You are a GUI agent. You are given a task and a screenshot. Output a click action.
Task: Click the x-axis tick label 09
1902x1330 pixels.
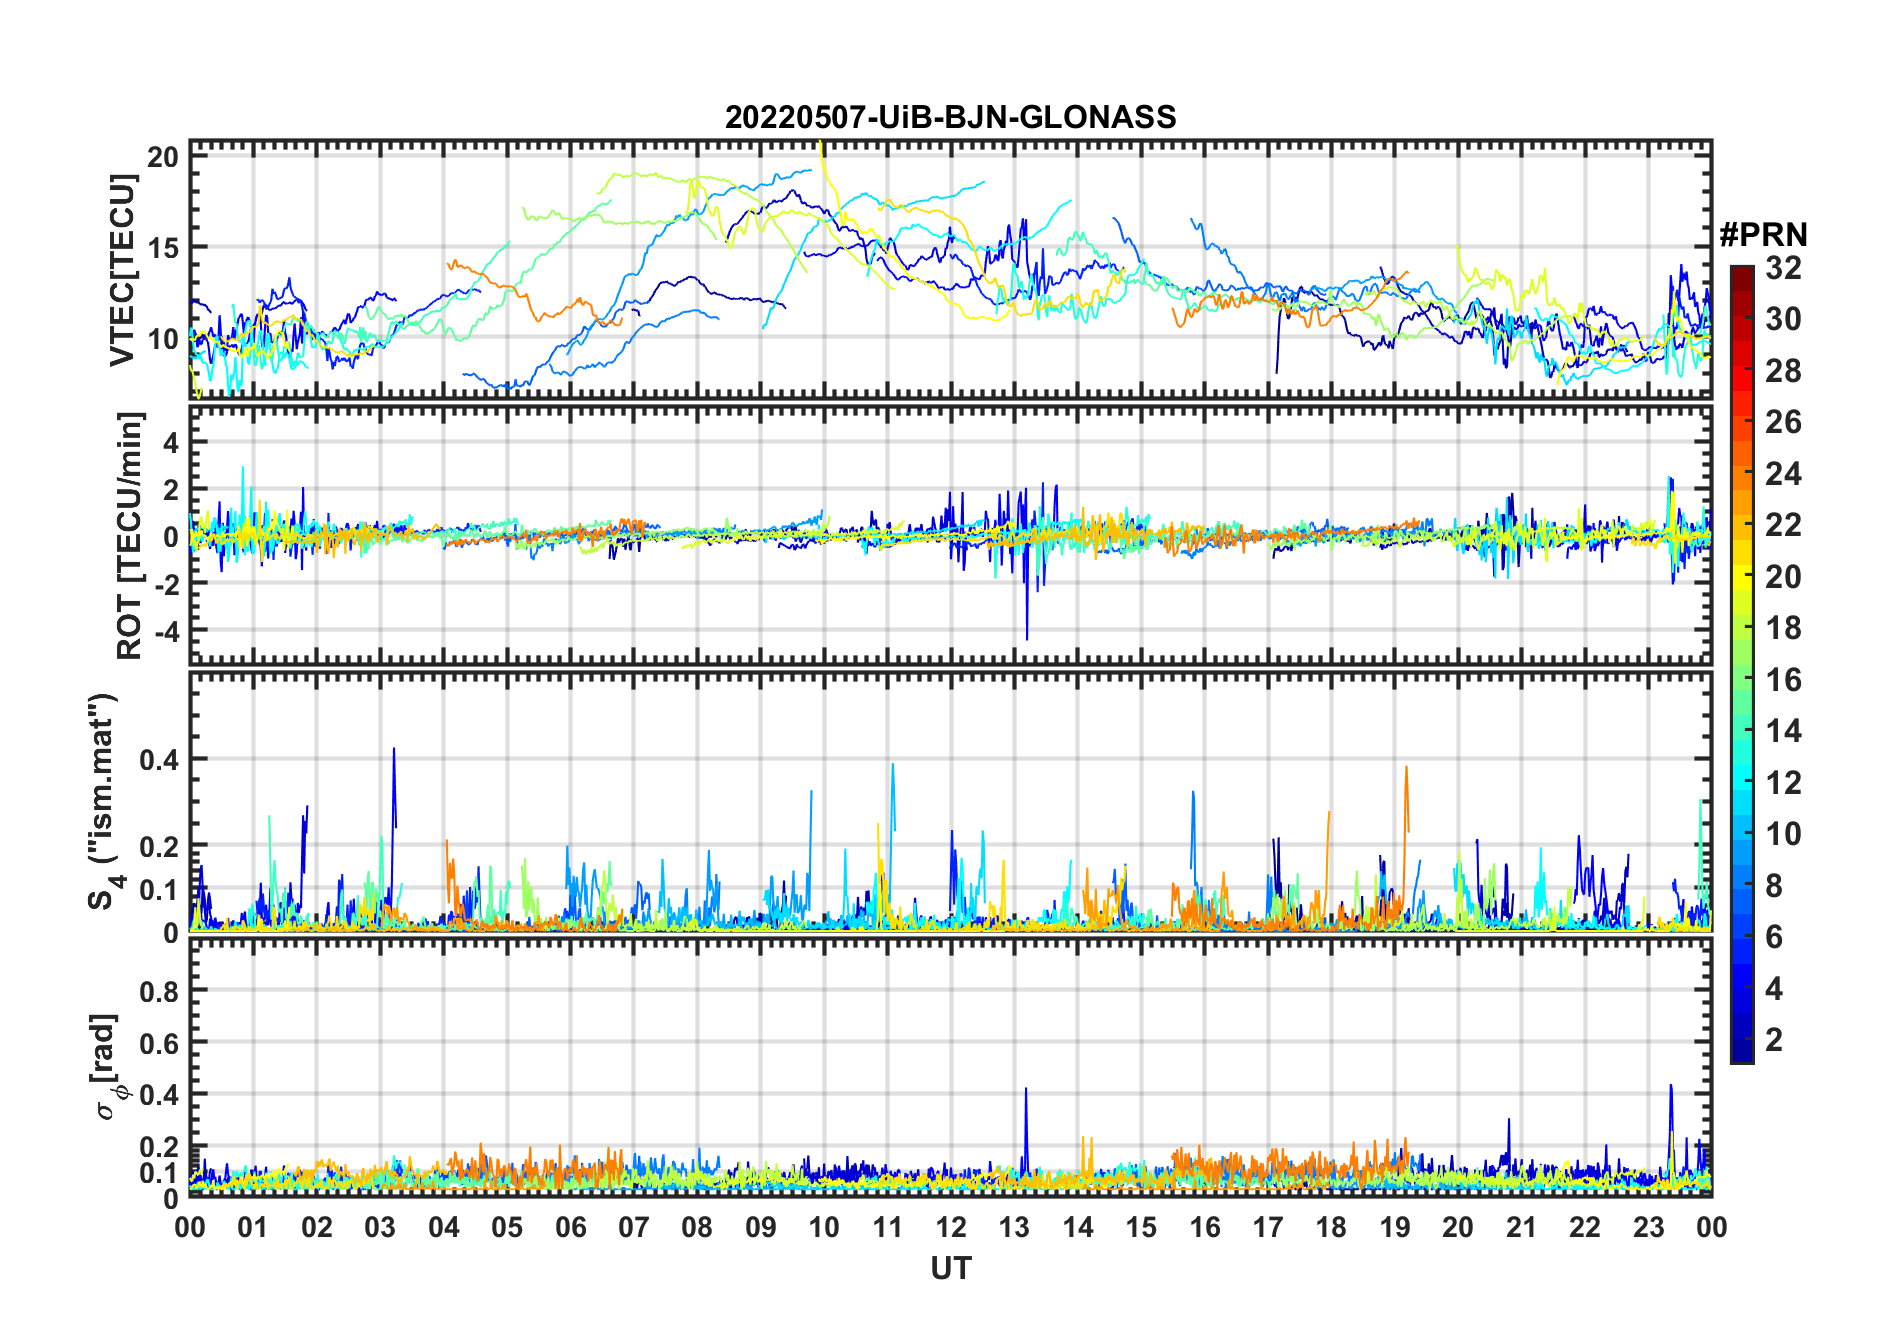761,1227
